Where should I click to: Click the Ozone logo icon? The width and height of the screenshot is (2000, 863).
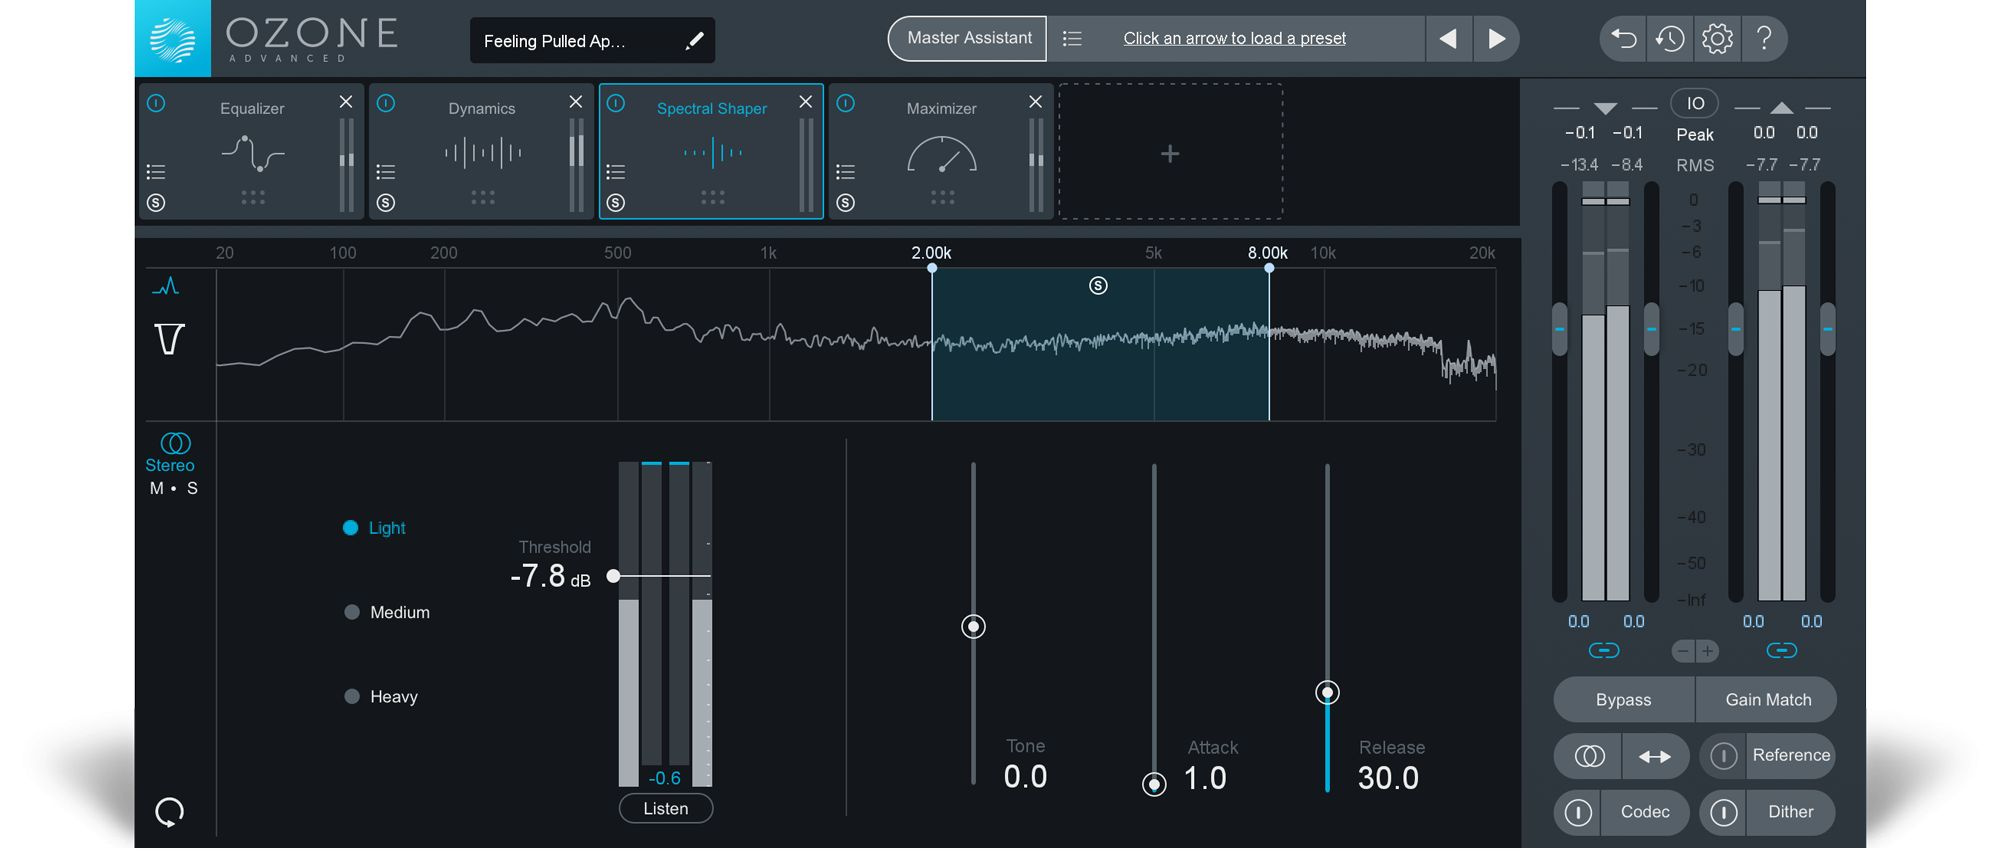click(x=173, y=39)
